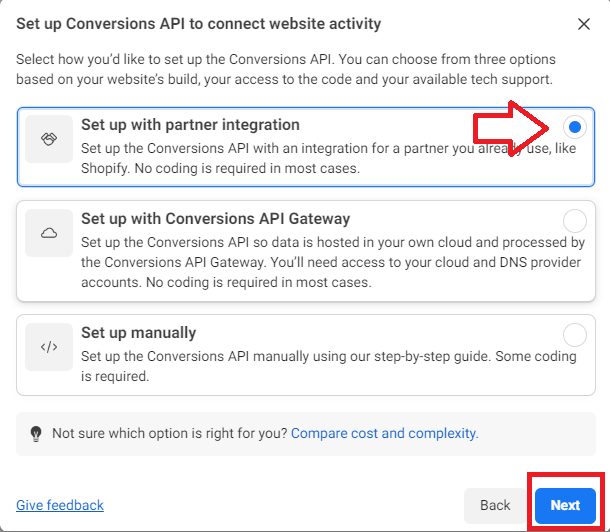Go back with the Back button
610x532 pixels.
tap(494, 506)
